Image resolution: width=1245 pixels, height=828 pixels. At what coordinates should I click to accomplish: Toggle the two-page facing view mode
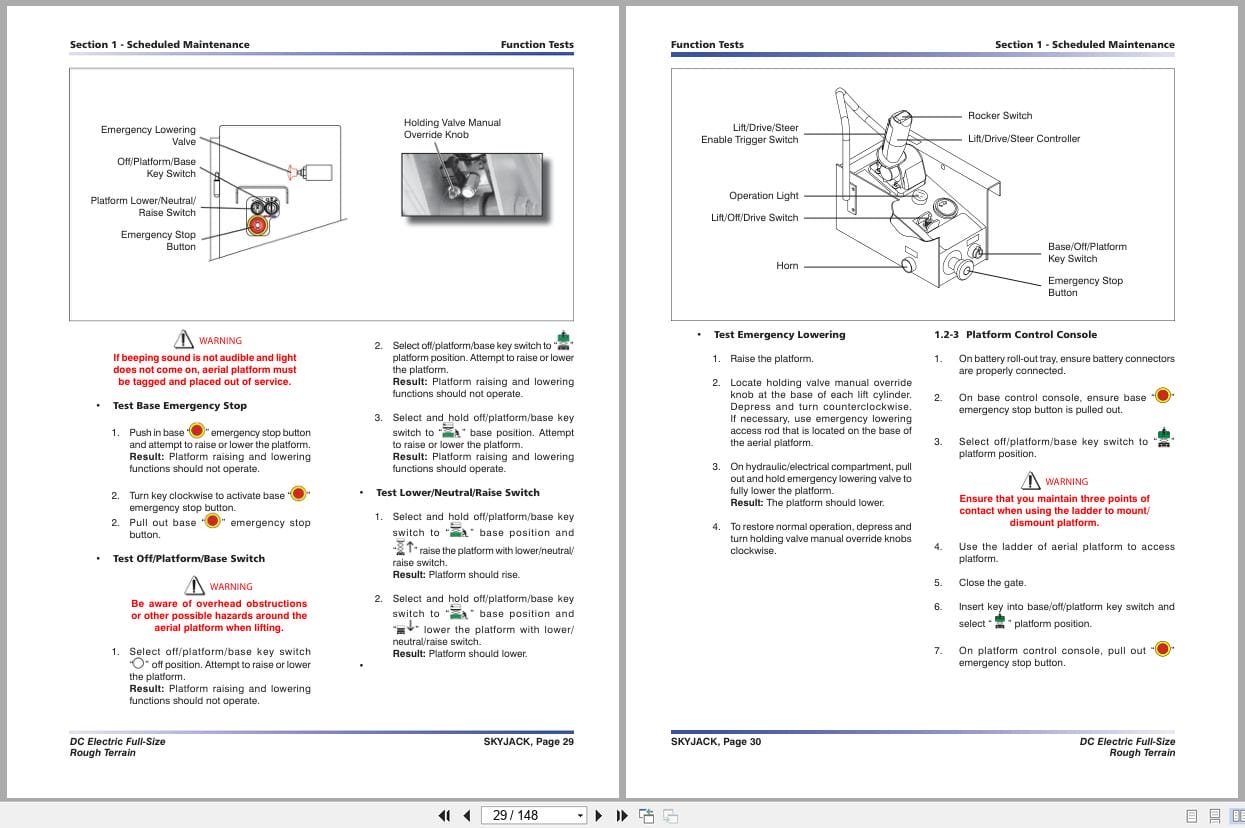pyautogui.click(x=1236, y=815)
